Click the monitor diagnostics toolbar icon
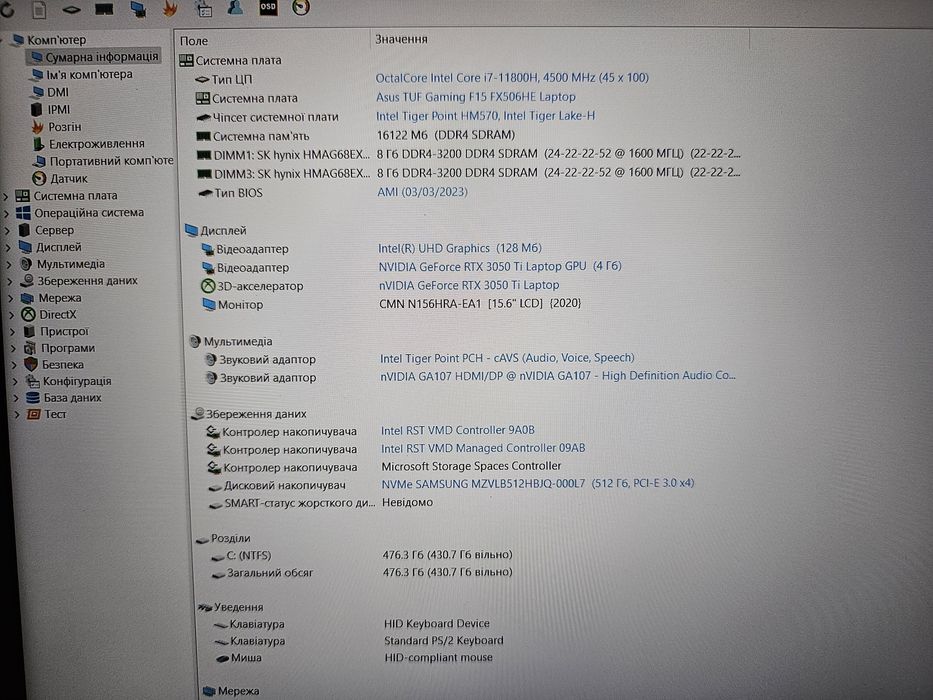This screenshot has width=933, height=700. click(138, 9)
